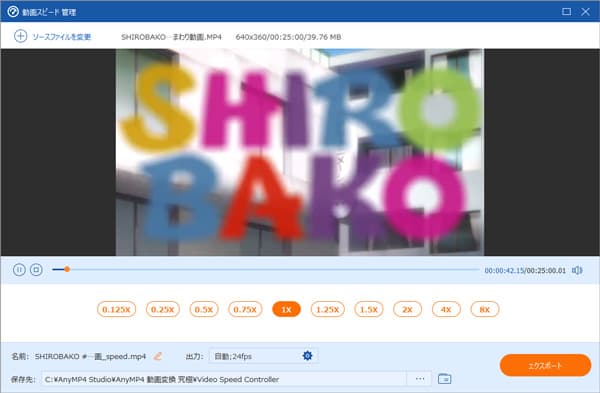Screen dimensions: 600x393
Task: Browse save location with three-dots button
Action: click(420, 379)
